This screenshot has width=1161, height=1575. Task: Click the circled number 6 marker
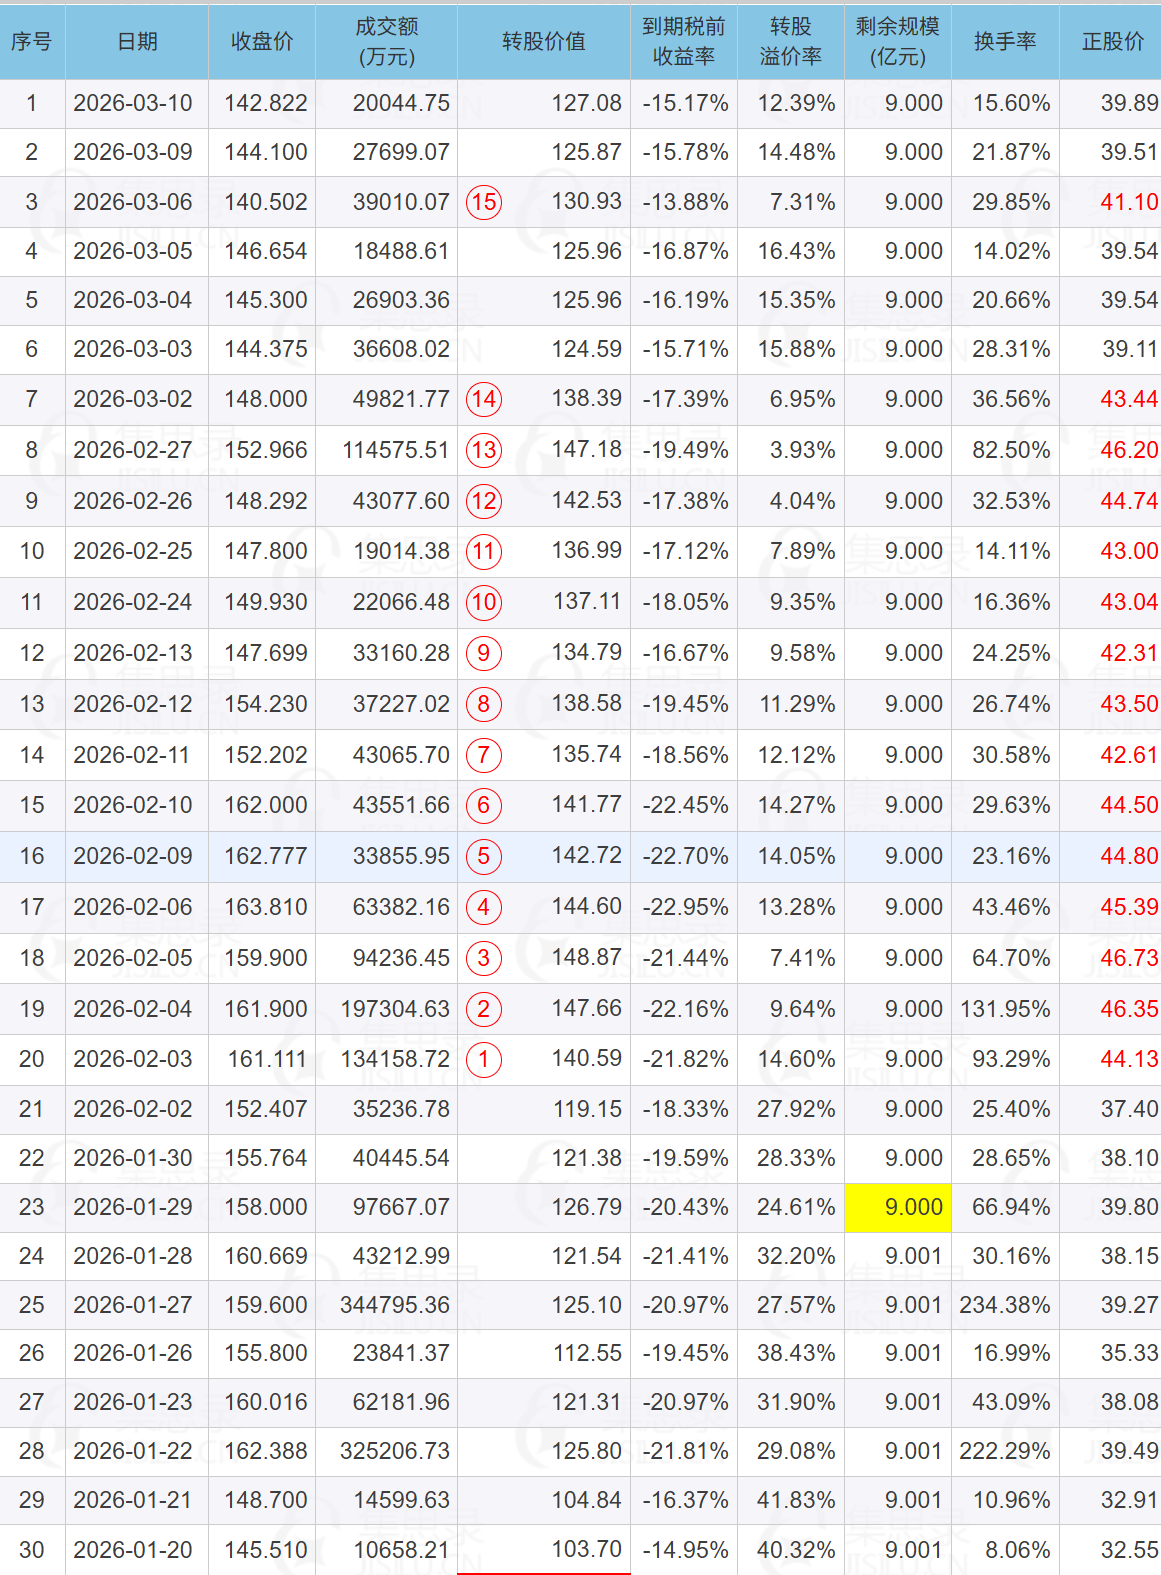coord(484,805)
